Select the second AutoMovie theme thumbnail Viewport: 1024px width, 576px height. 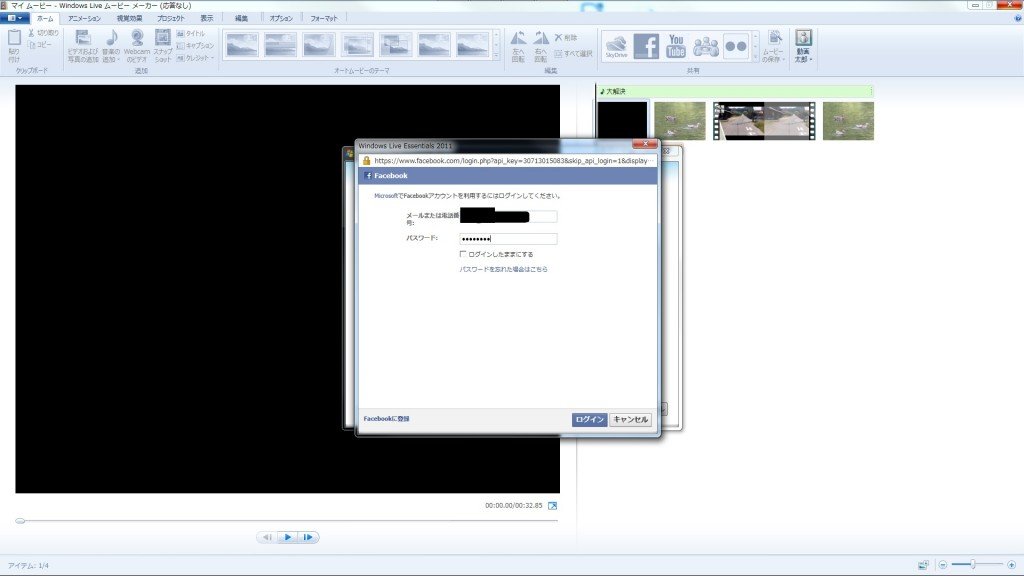tap(281, 45)
